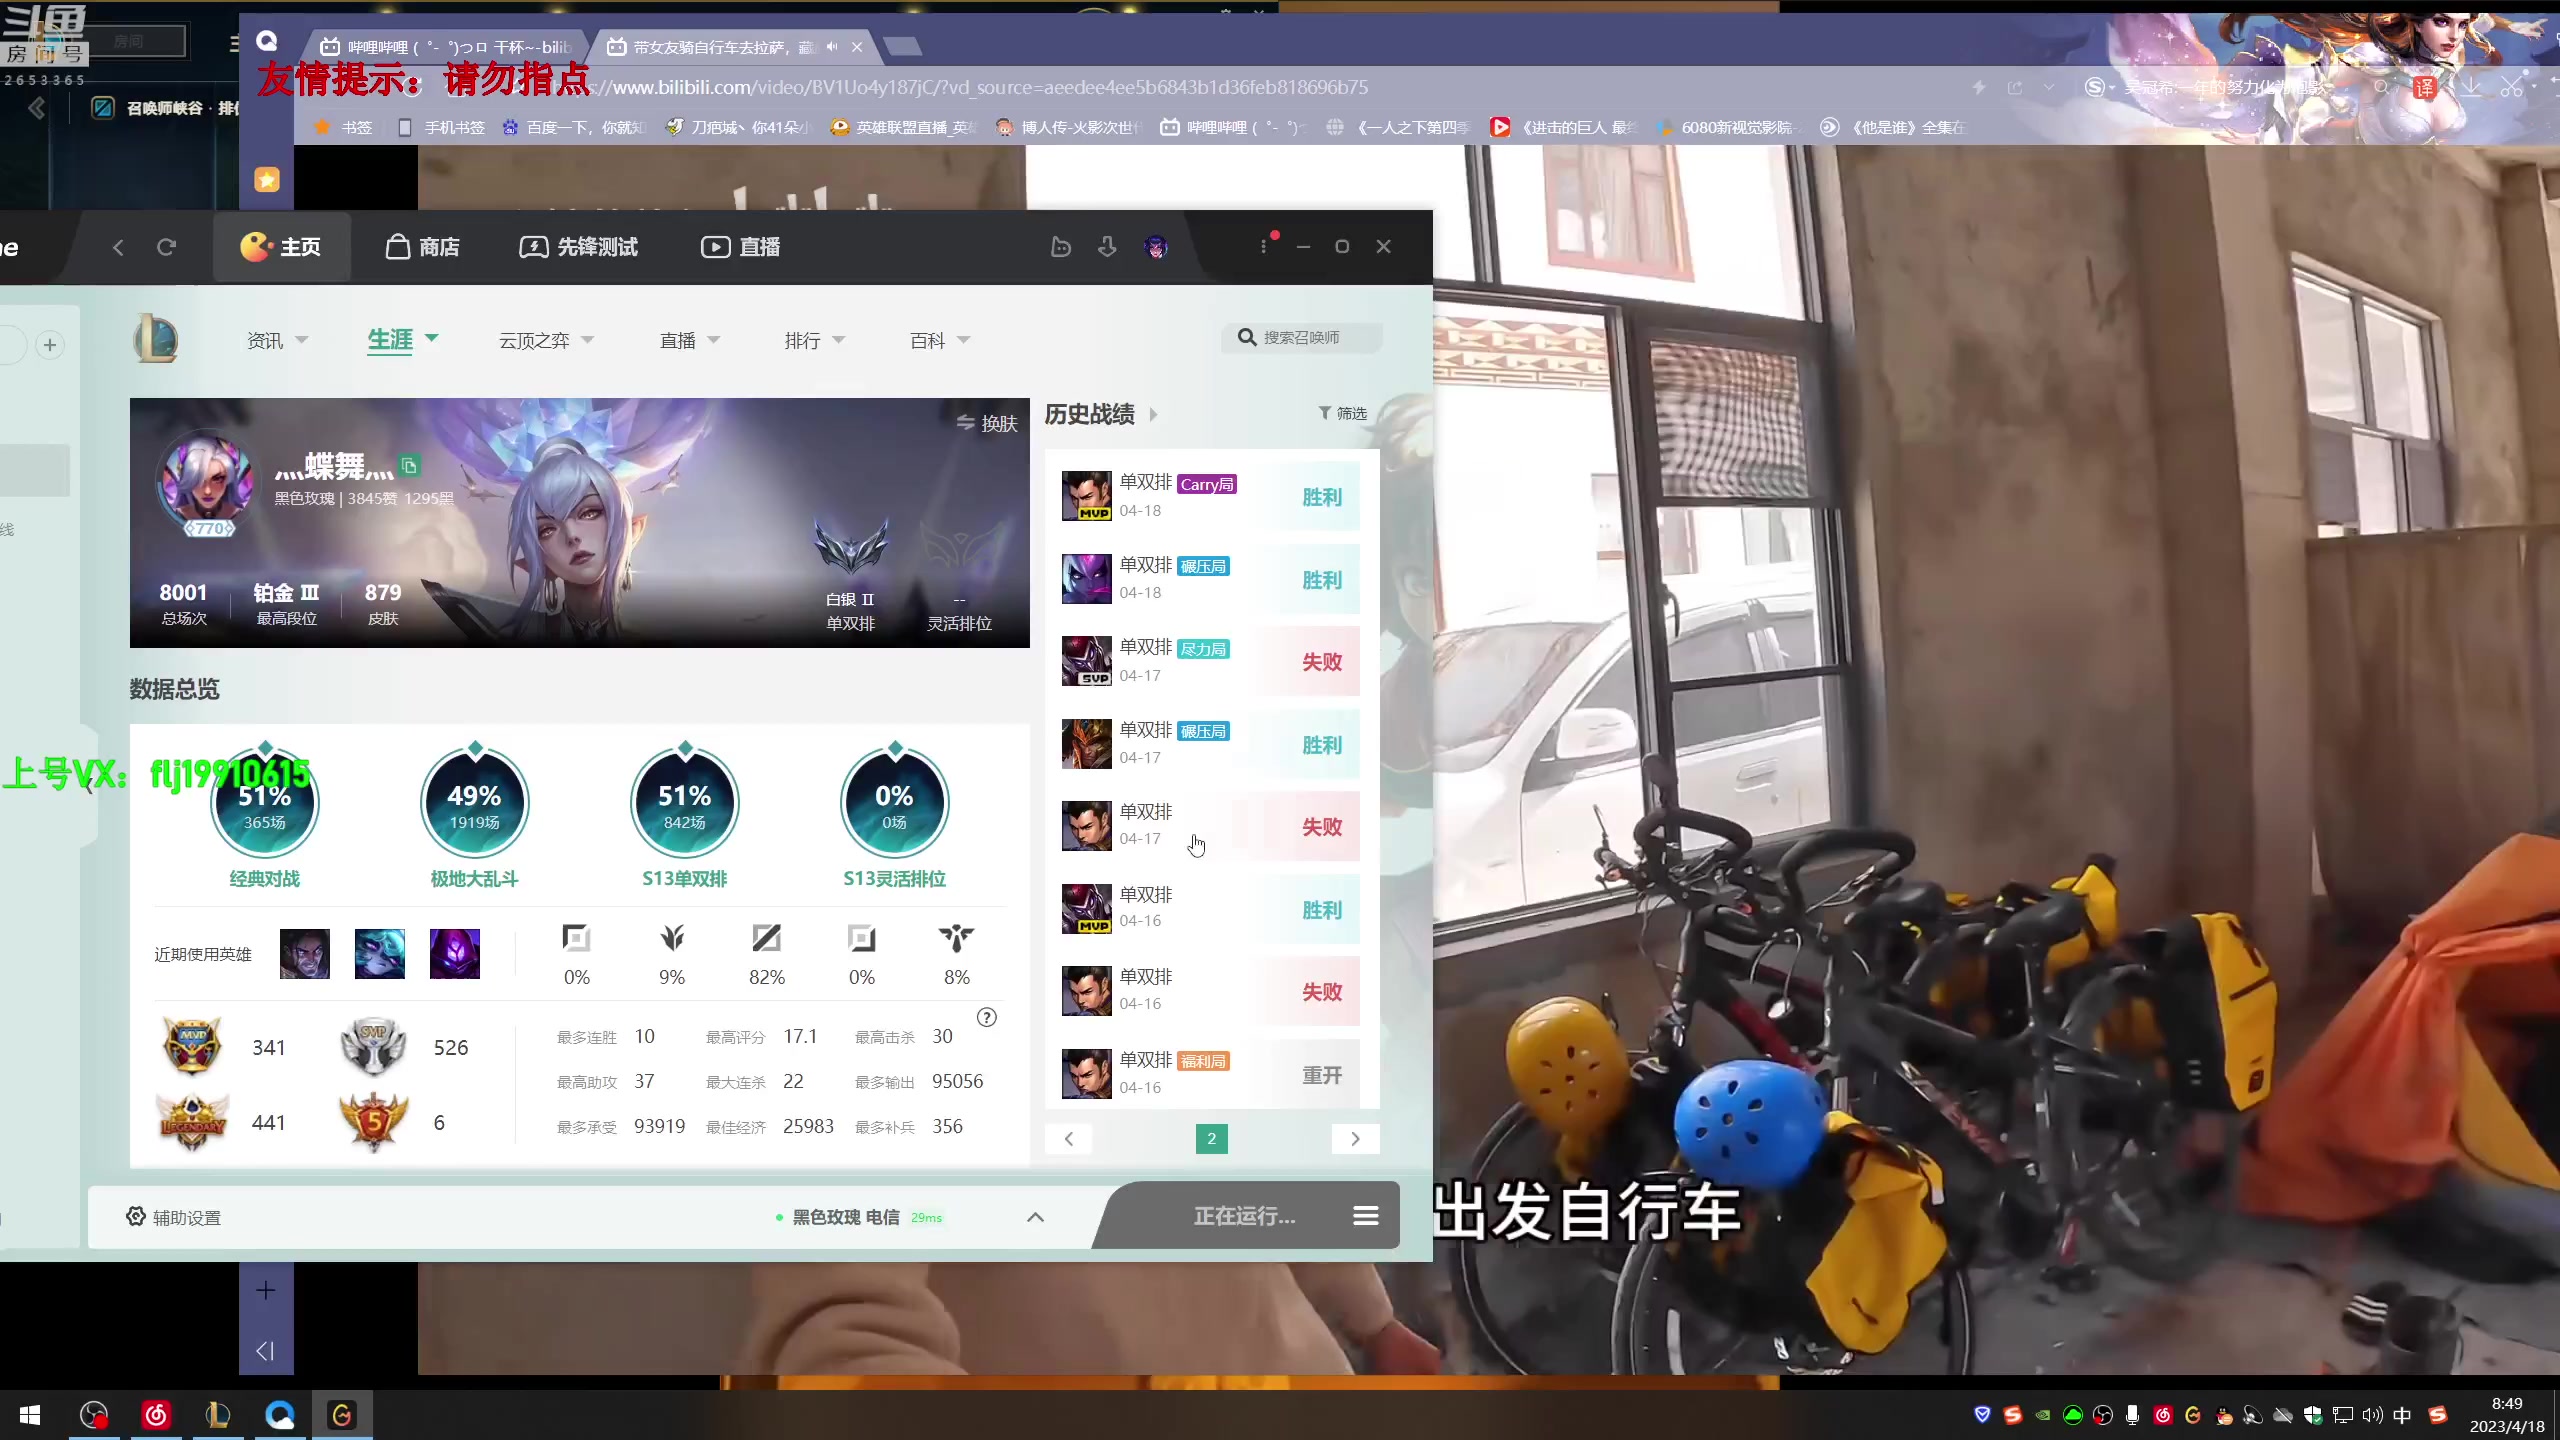Open the 先锋测试 tab
This screenshot has height=1440, width=2560.
pos(578,247)
